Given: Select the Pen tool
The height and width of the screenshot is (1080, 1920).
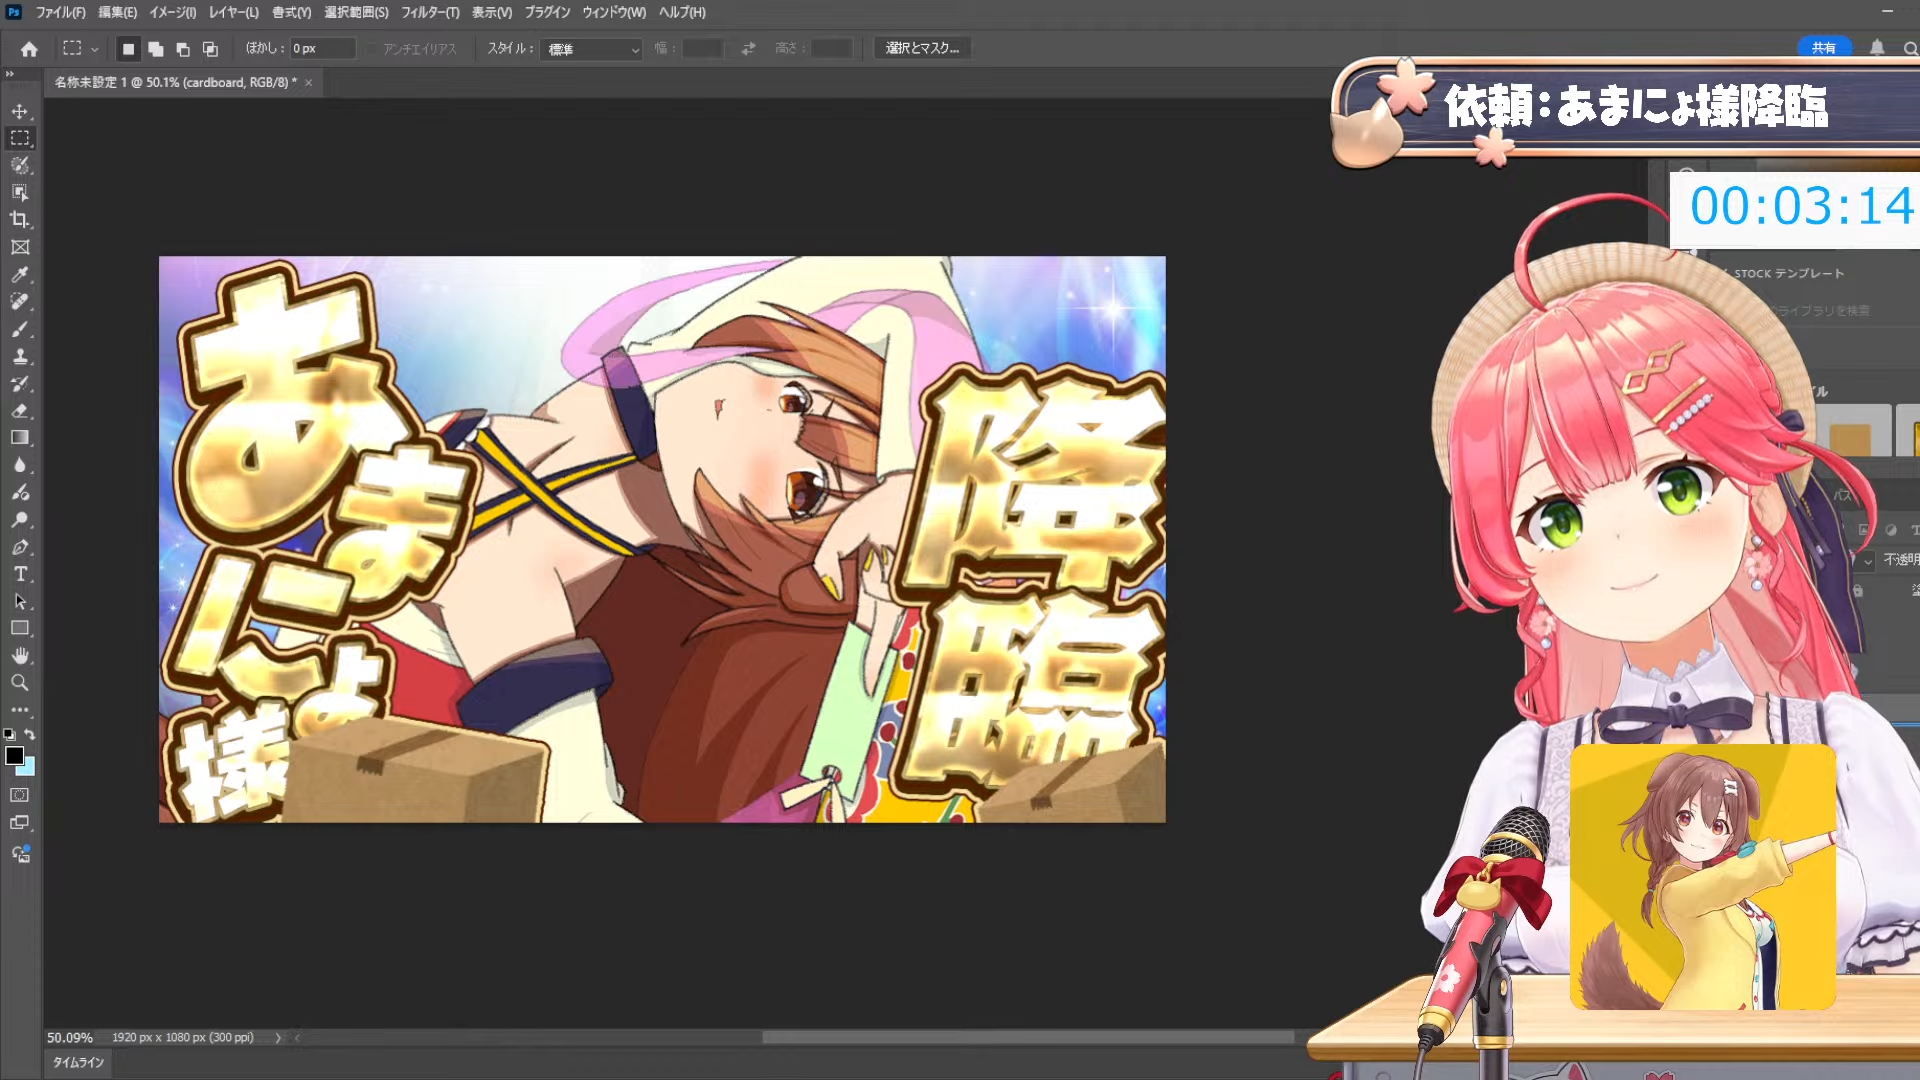Looking at the screenshot, I should pos(20,547).
